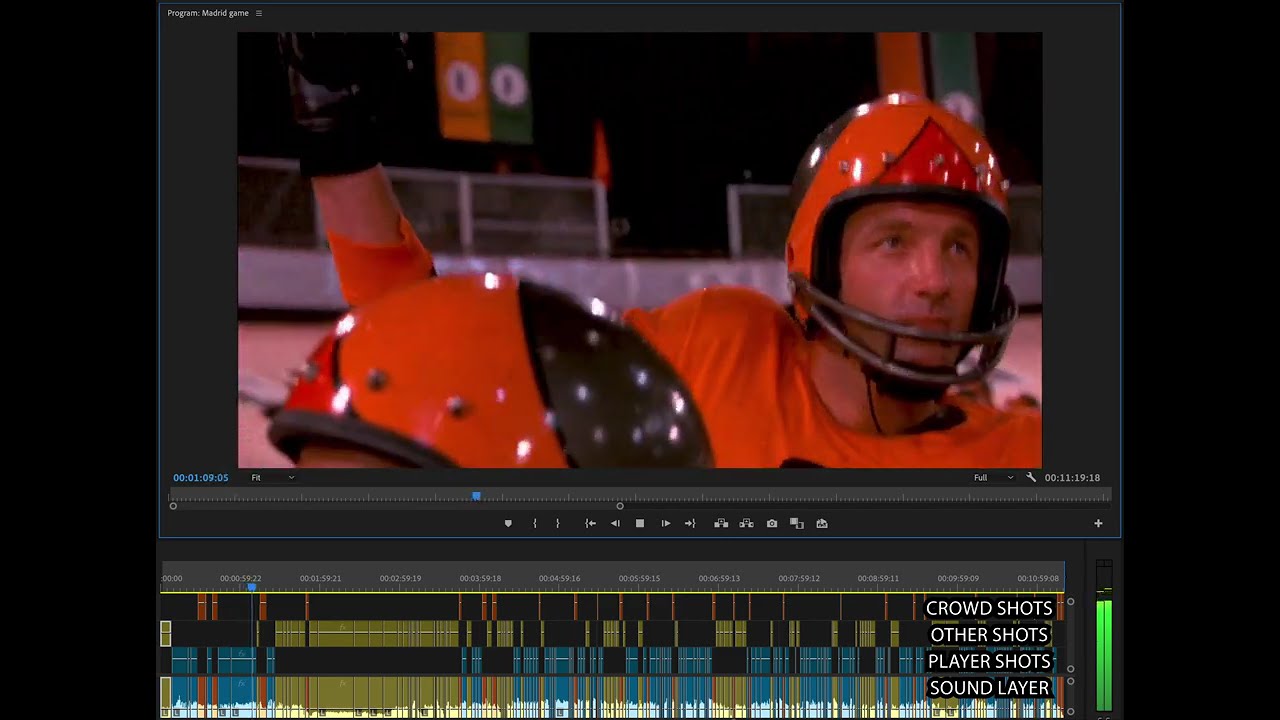Click 00:07:59:12 on the timeline ruler
This screenshot has height=720, width=1280.
799,578
